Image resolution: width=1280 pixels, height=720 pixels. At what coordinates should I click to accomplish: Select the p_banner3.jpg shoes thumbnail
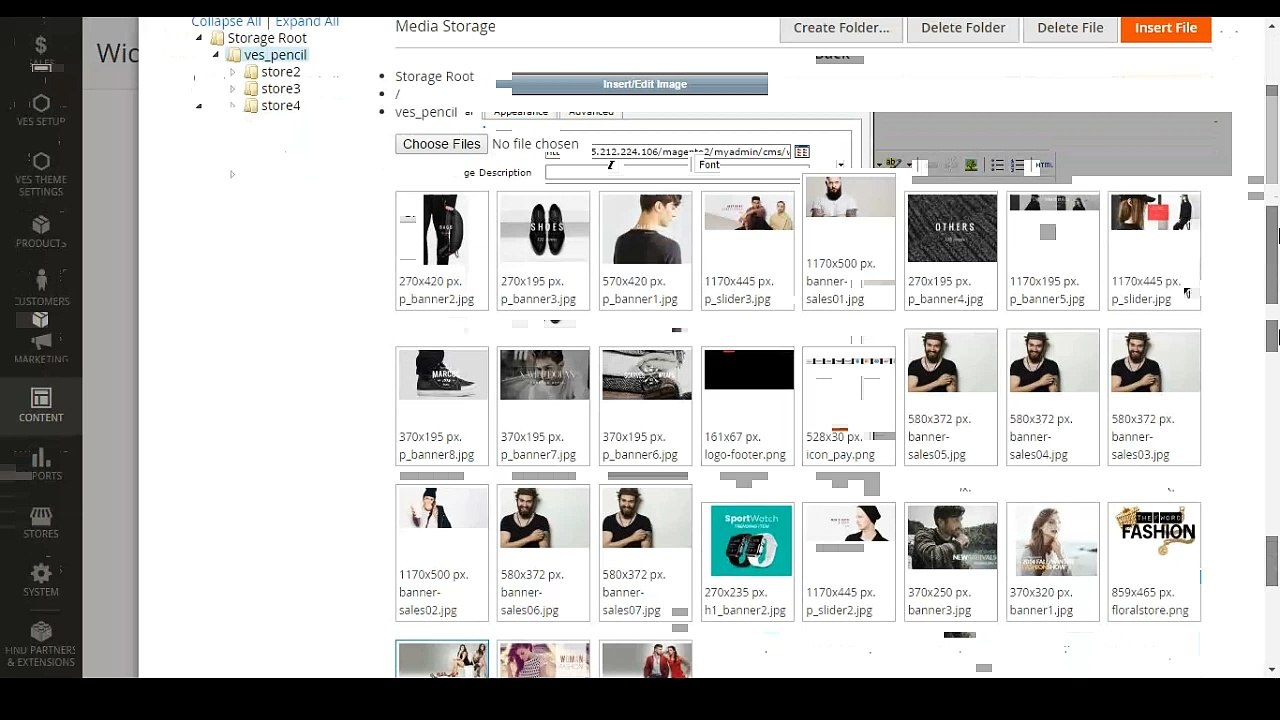544,251
